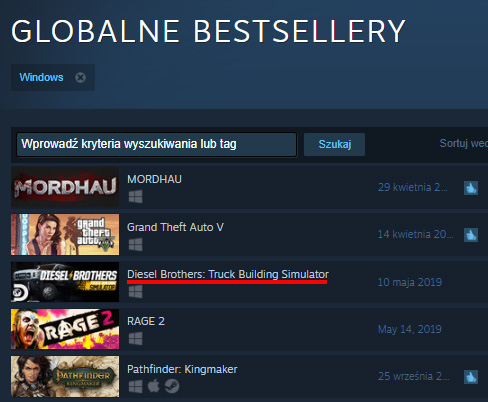Viewport: 488px width, 402px height.
Task: Click Windows icon under Grand Theft Auto V
Action: tap(135, 244)
